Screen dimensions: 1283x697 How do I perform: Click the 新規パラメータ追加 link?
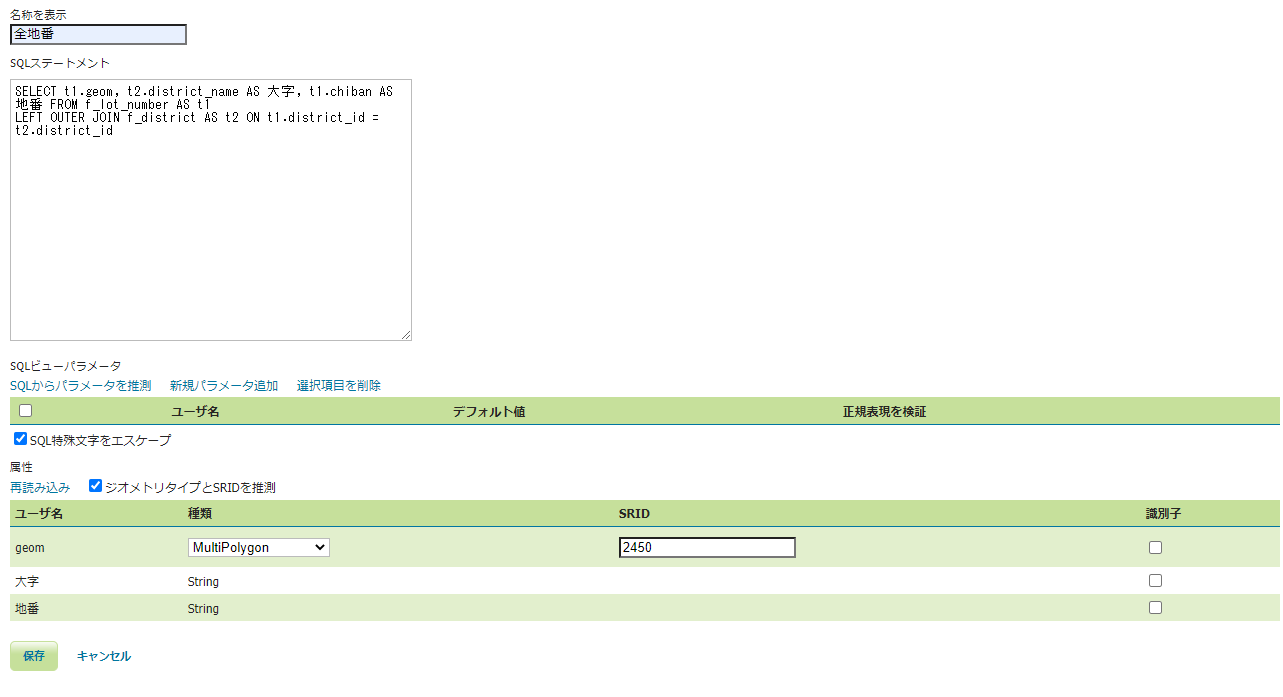click(224, 385)
